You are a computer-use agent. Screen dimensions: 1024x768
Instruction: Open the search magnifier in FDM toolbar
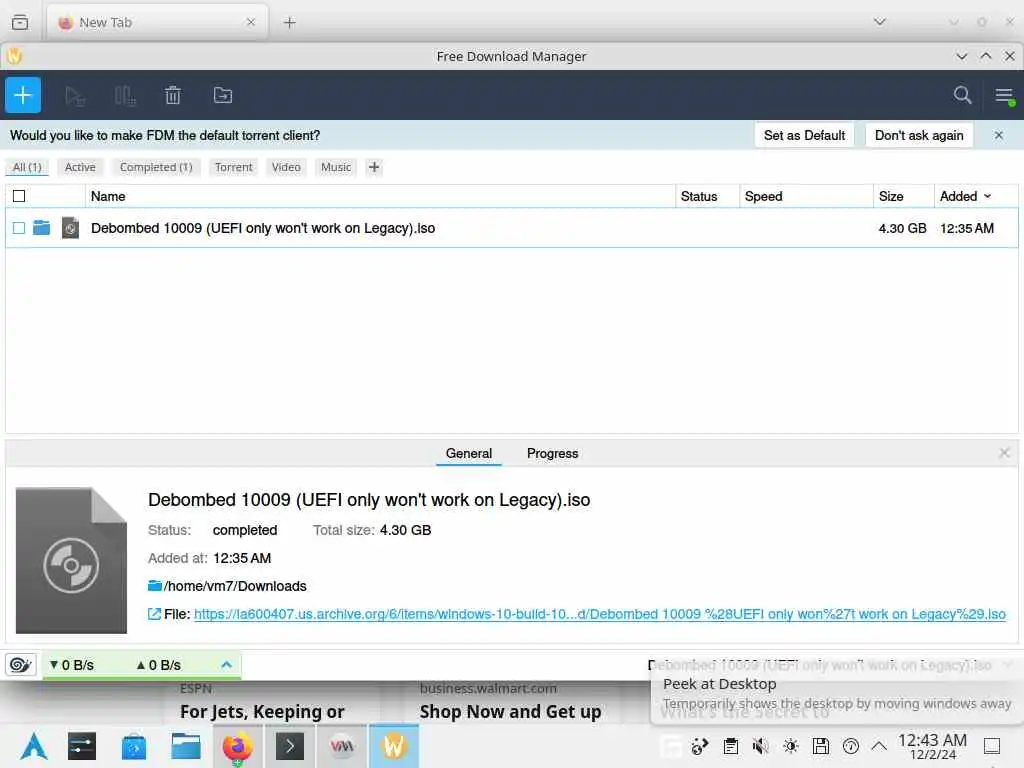[x=962, y=95]
